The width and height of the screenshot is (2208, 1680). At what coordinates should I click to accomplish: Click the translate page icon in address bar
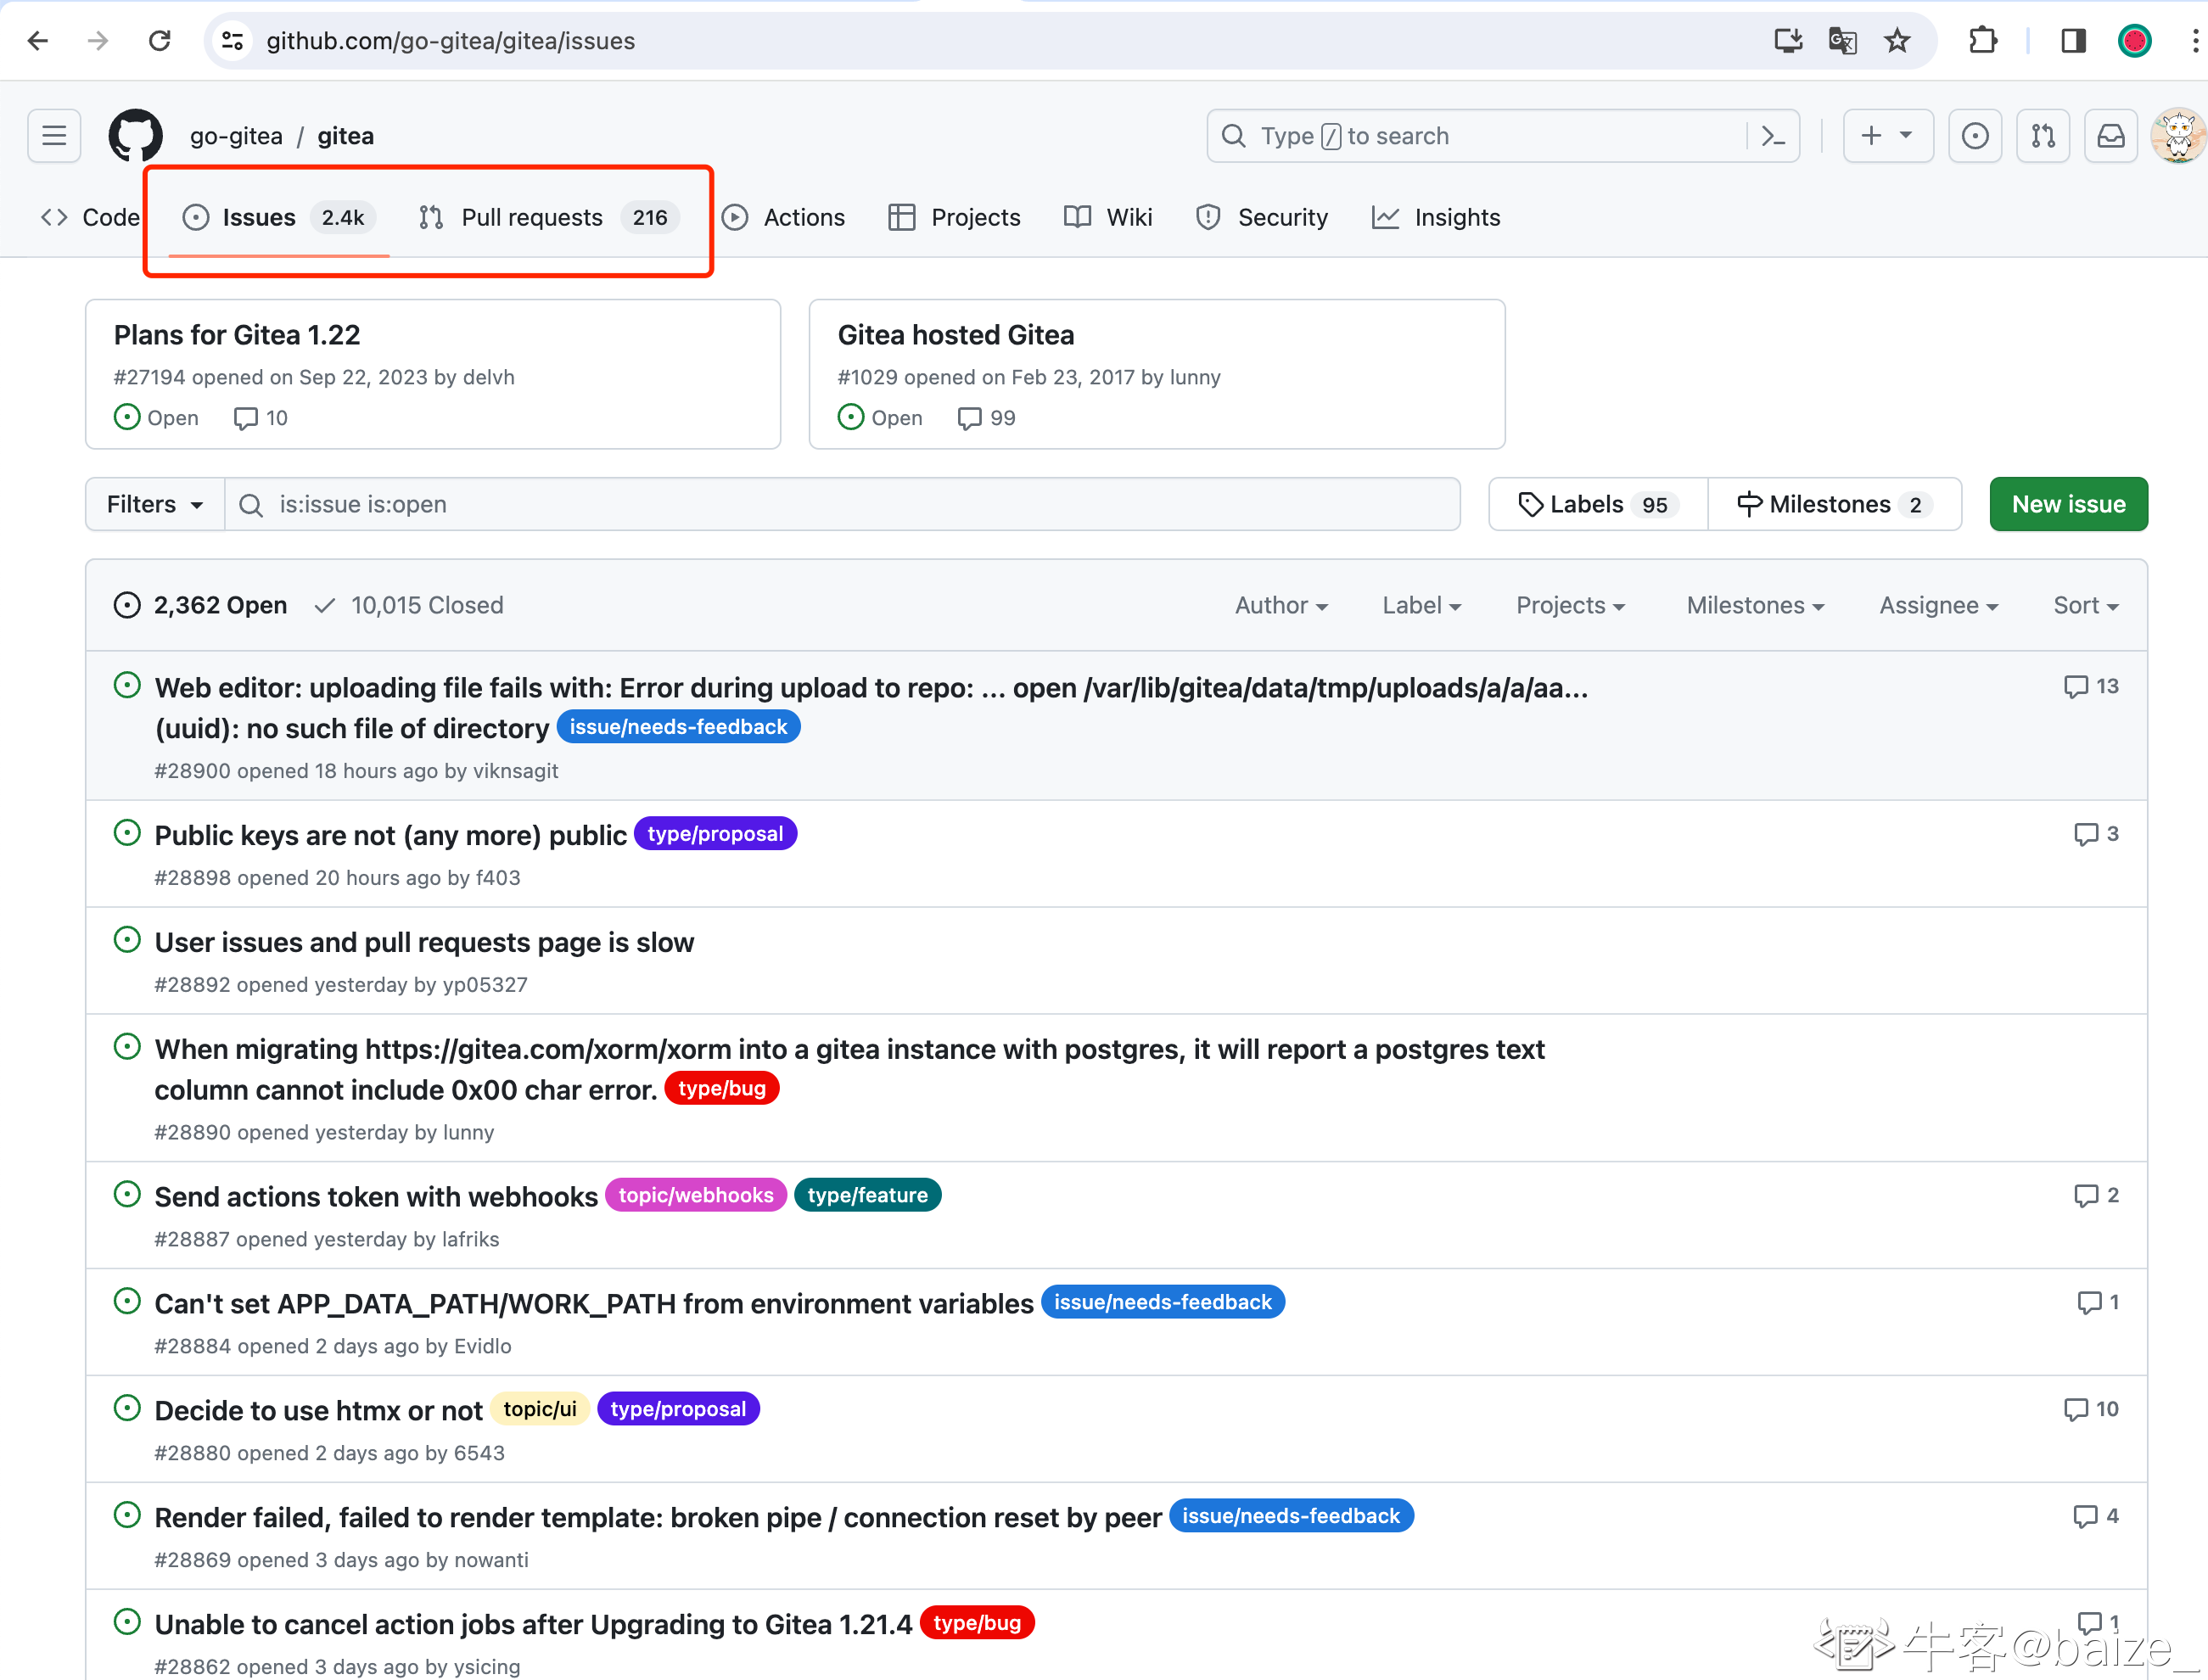tap(1842, 41)
